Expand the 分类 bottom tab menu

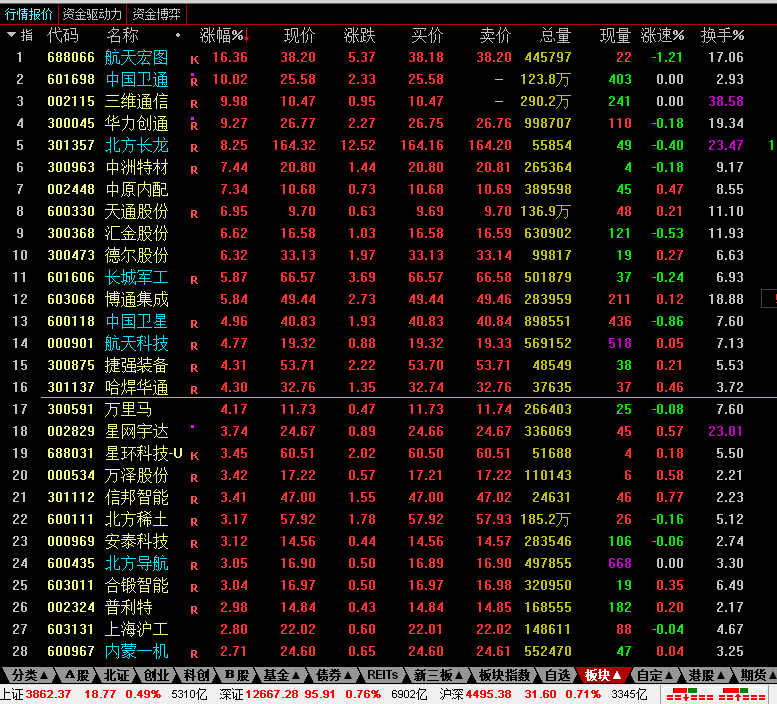pos(44,675)
